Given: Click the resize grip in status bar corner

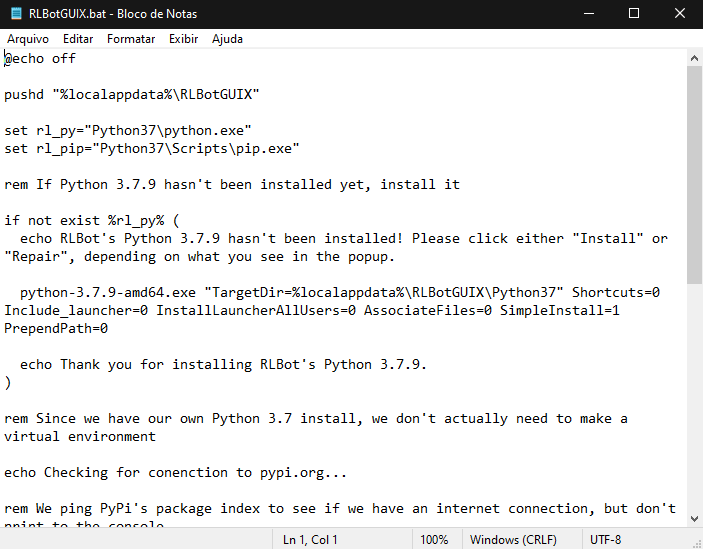Looking at the screenshot, I should 697,543.
